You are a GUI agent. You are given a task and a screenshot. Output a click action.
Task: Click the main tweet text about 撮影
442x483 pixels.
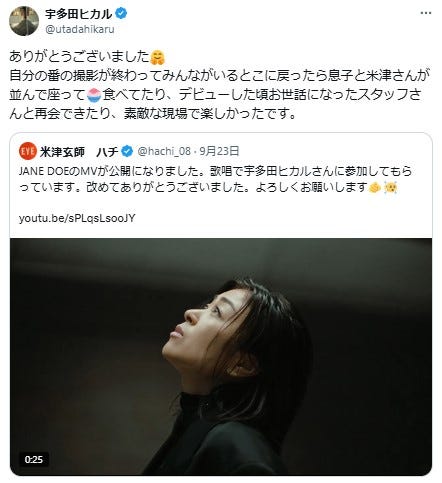(219, 85)
